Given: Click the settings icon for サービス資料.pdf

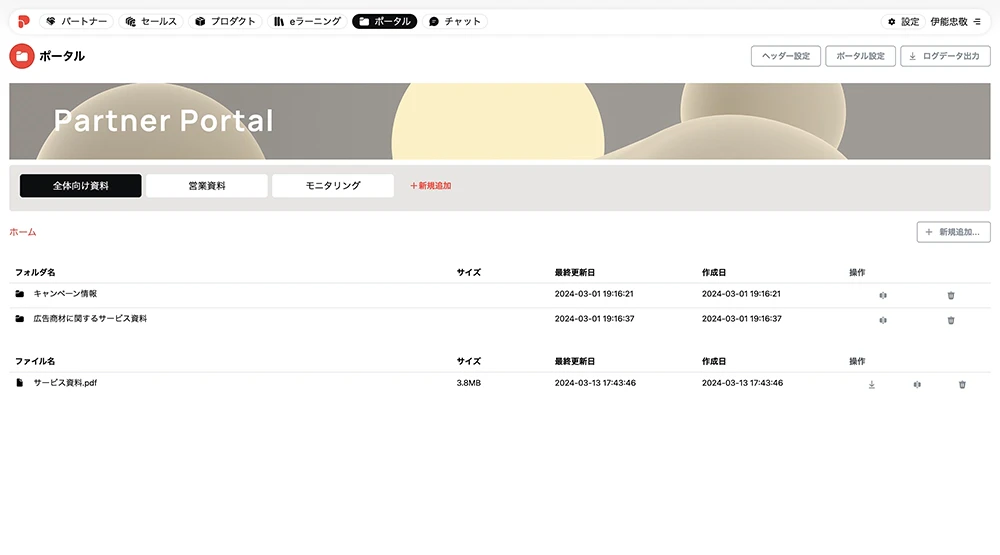Looking at the screenshot, I should point(917,385).
